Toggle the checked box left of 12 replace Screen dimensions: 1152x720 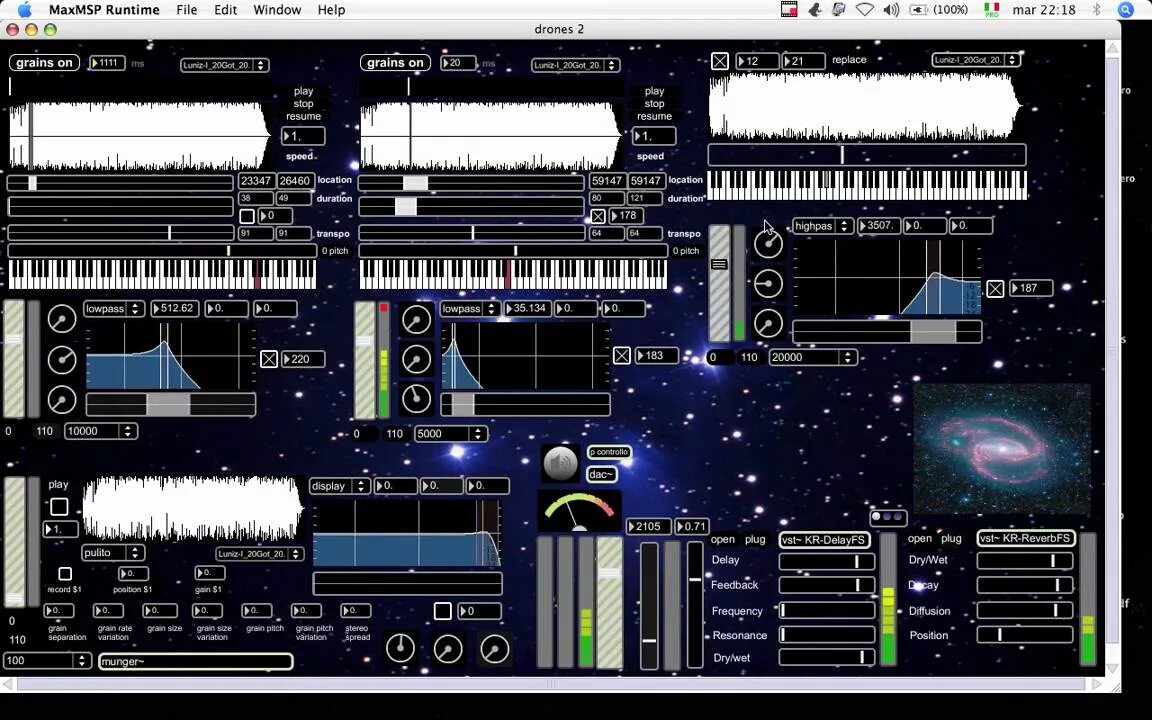[720, 61]
